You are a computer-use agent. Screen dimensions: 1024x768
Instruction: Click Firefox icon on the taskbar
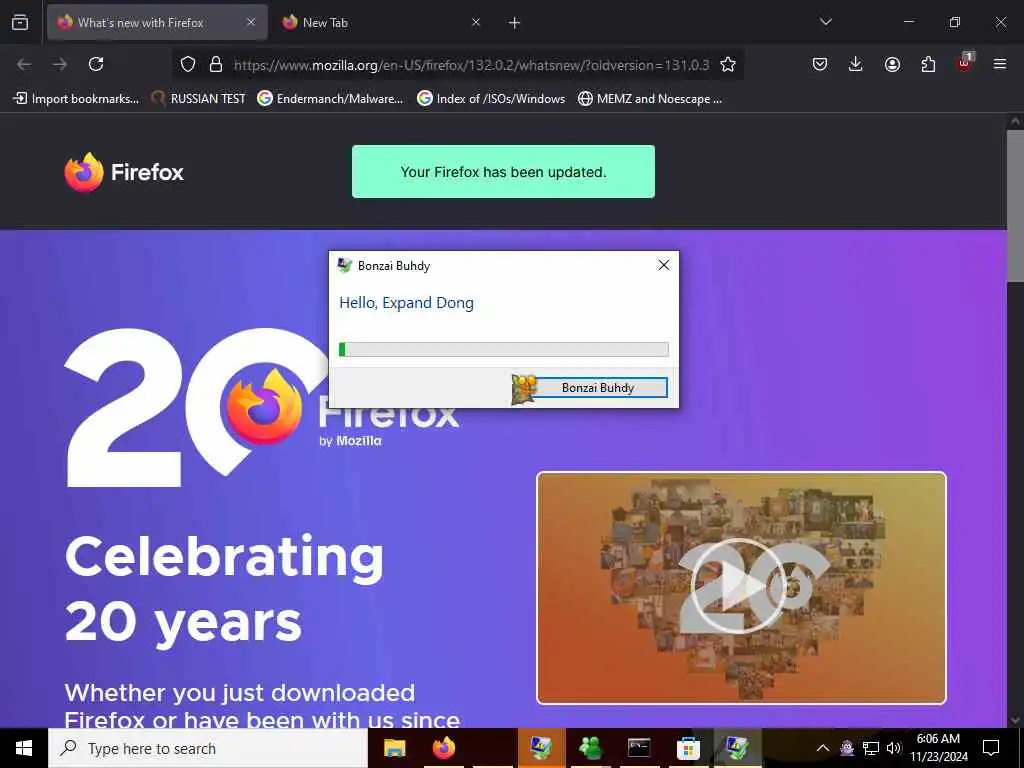pyautogui.click(x=443, y=748)
